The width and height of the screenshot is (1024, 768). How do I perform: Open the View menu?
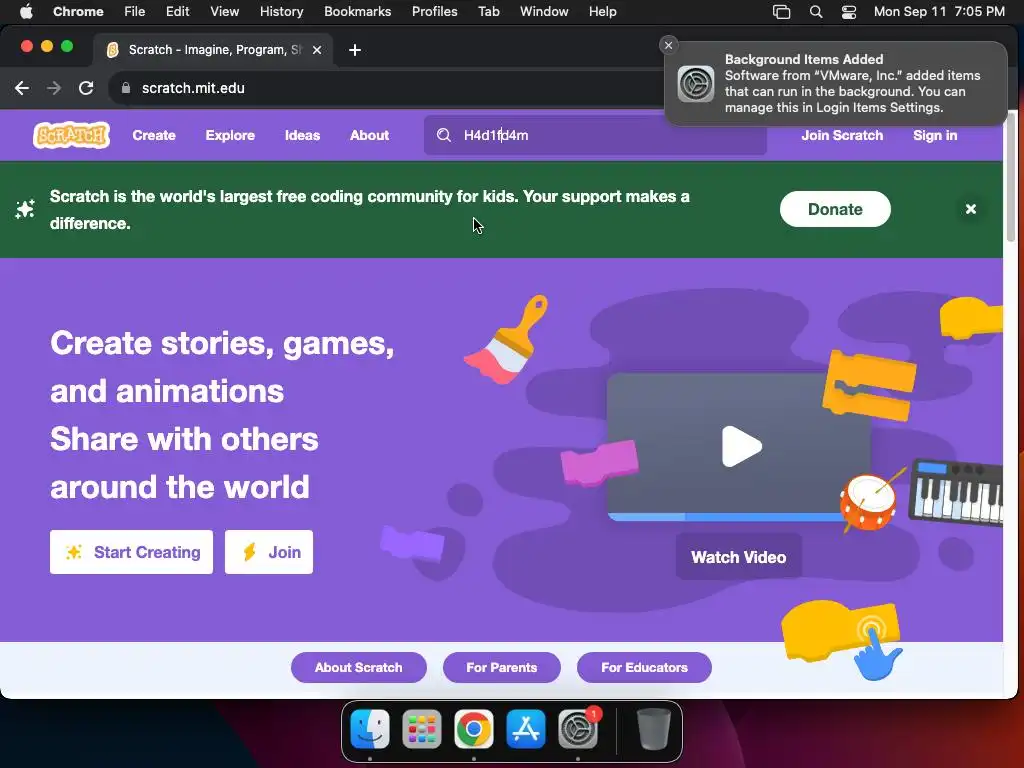click(x=224, y=12)
